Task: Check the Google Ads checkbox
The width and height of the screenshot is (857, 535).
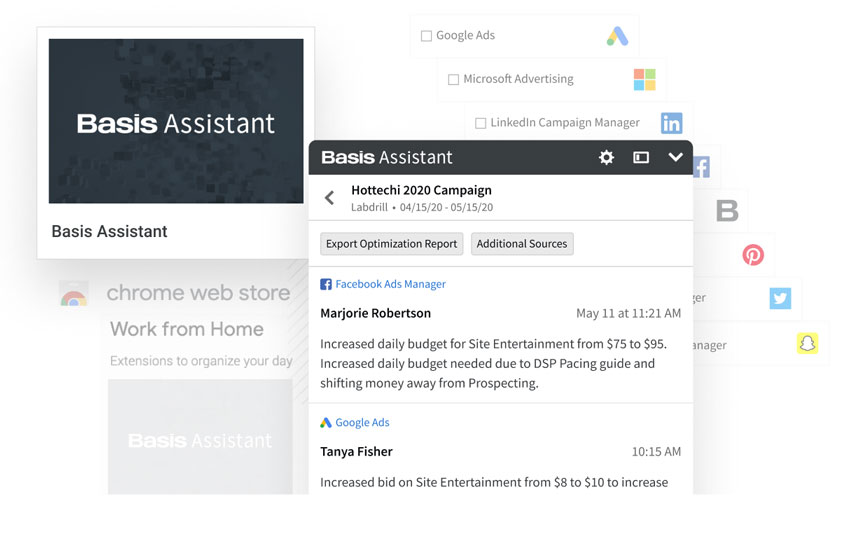Action: pos(426,36)
